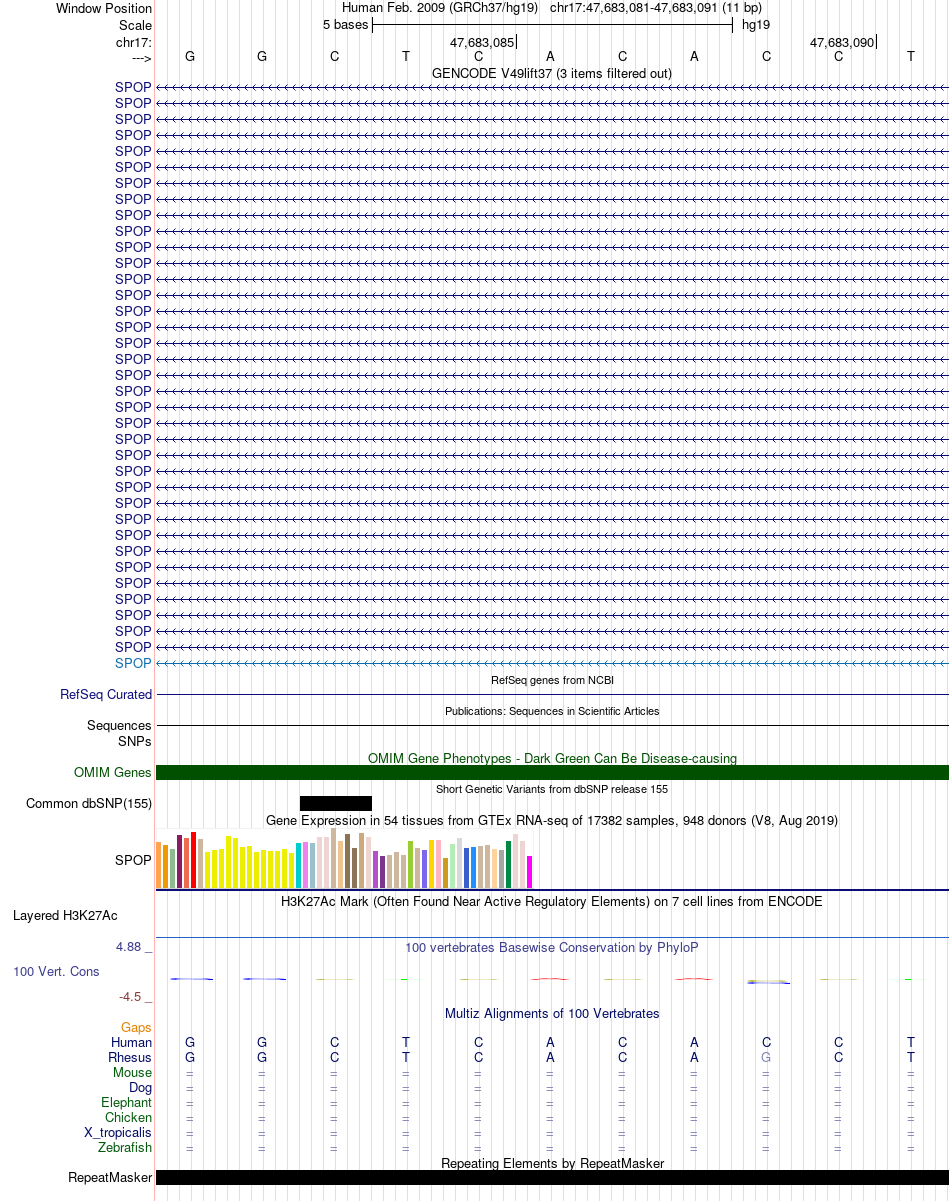Viewport: 950px width, 1201px height.
Task: Select the chr17: base position label
Action: tap(134, 42)
